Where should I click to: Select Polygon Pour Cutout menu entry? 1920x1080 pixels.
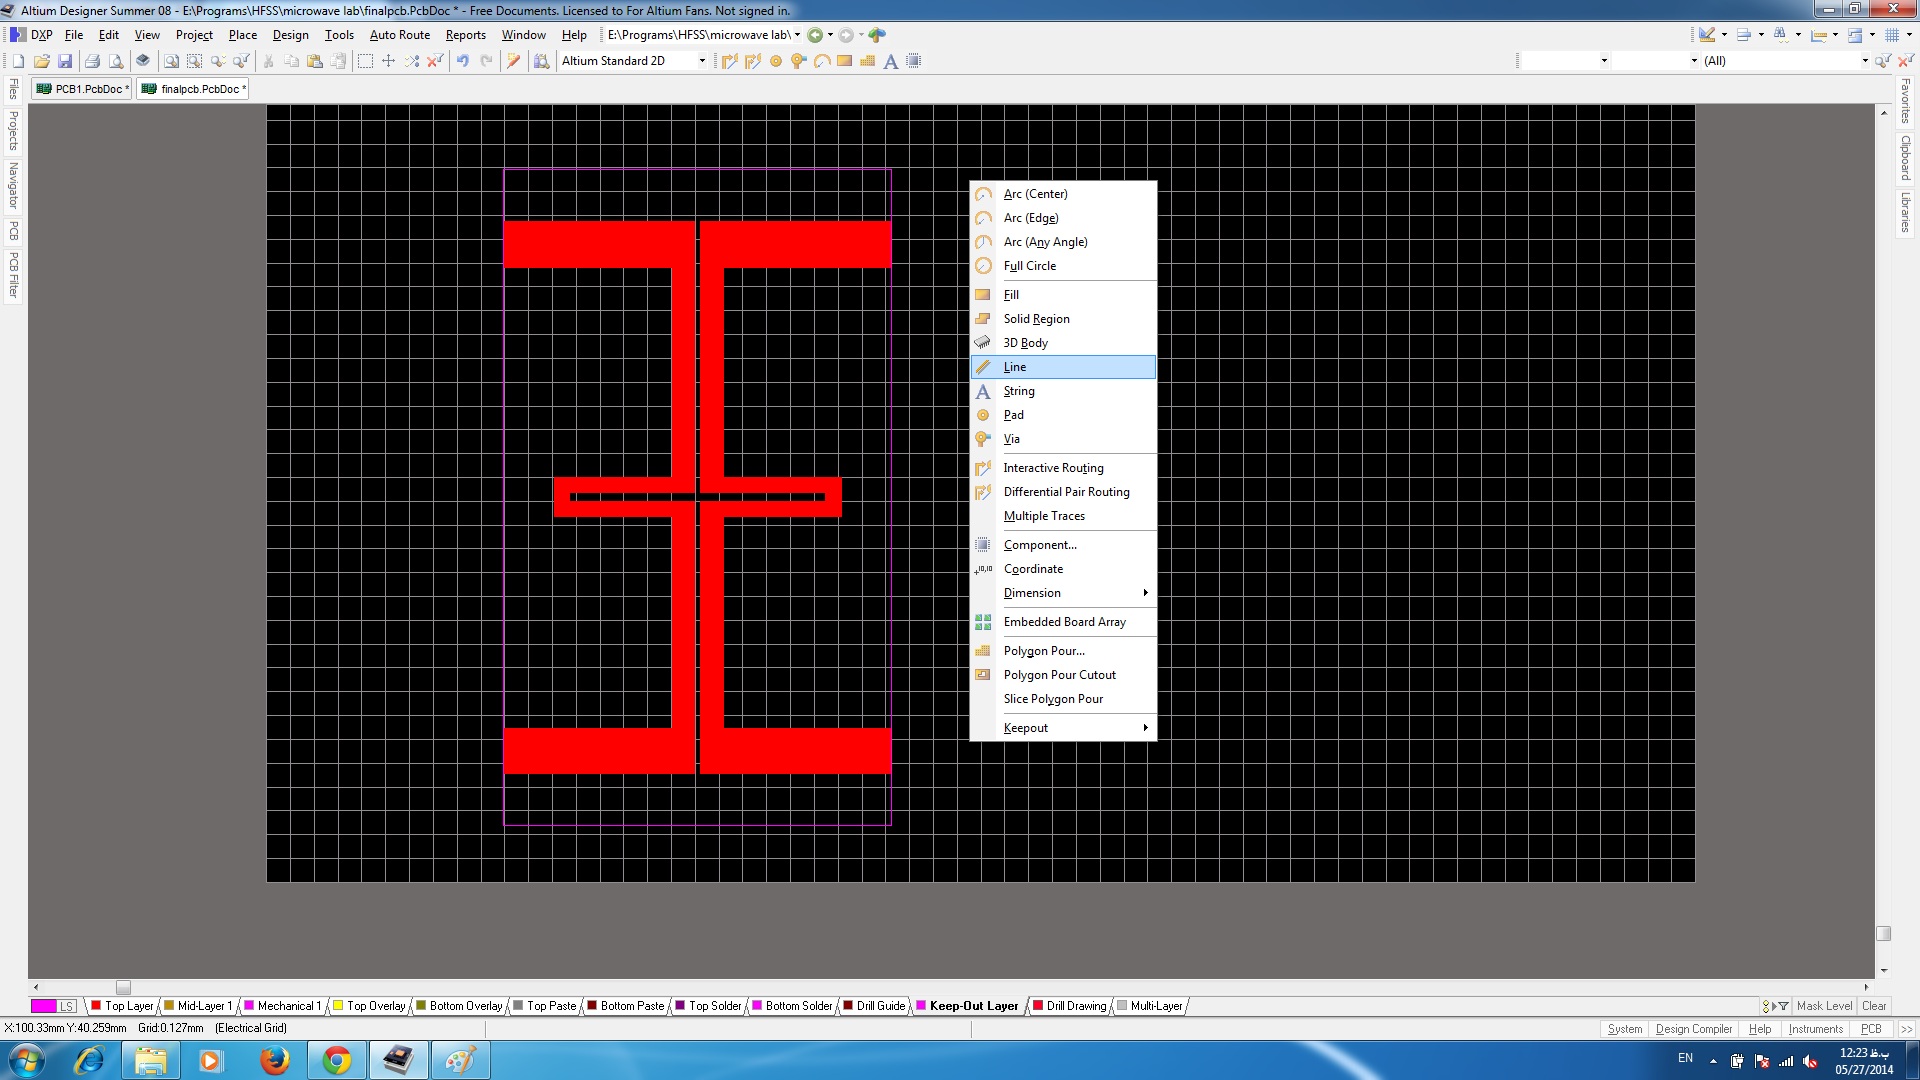(1059, 675)
